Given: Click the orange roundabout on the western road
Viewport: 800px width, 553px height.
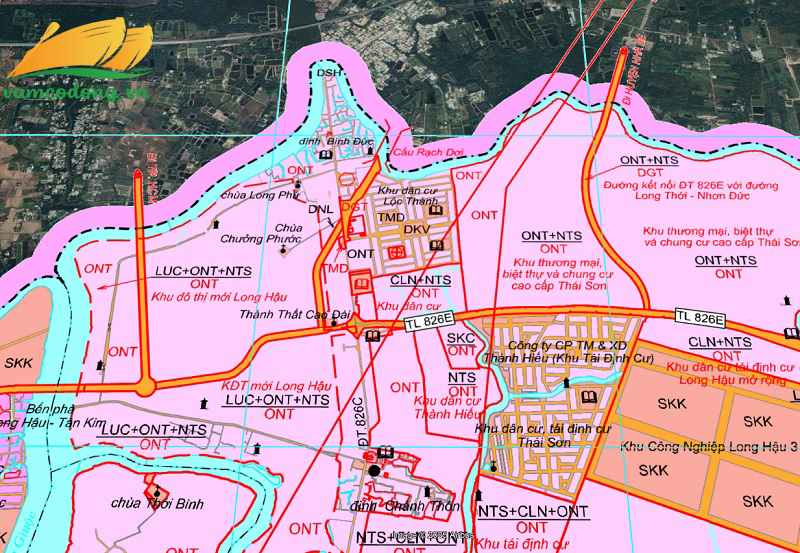Looking at the screenshot, I should [147, 386].
